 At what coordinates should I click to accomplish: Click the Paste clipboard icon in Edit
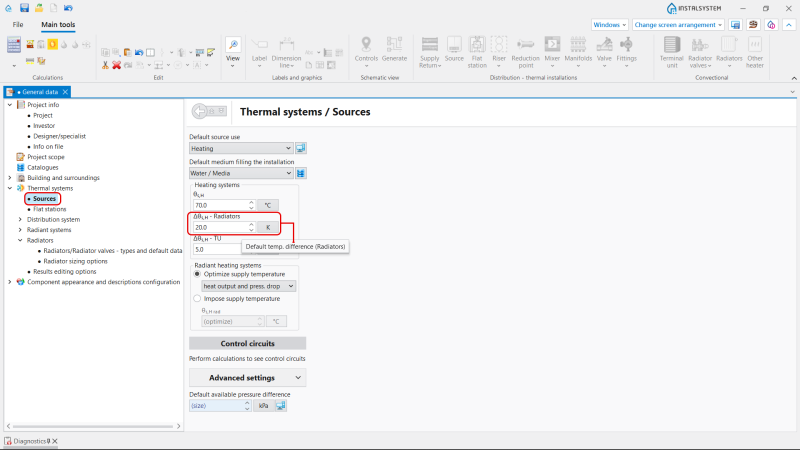(128, 52)
